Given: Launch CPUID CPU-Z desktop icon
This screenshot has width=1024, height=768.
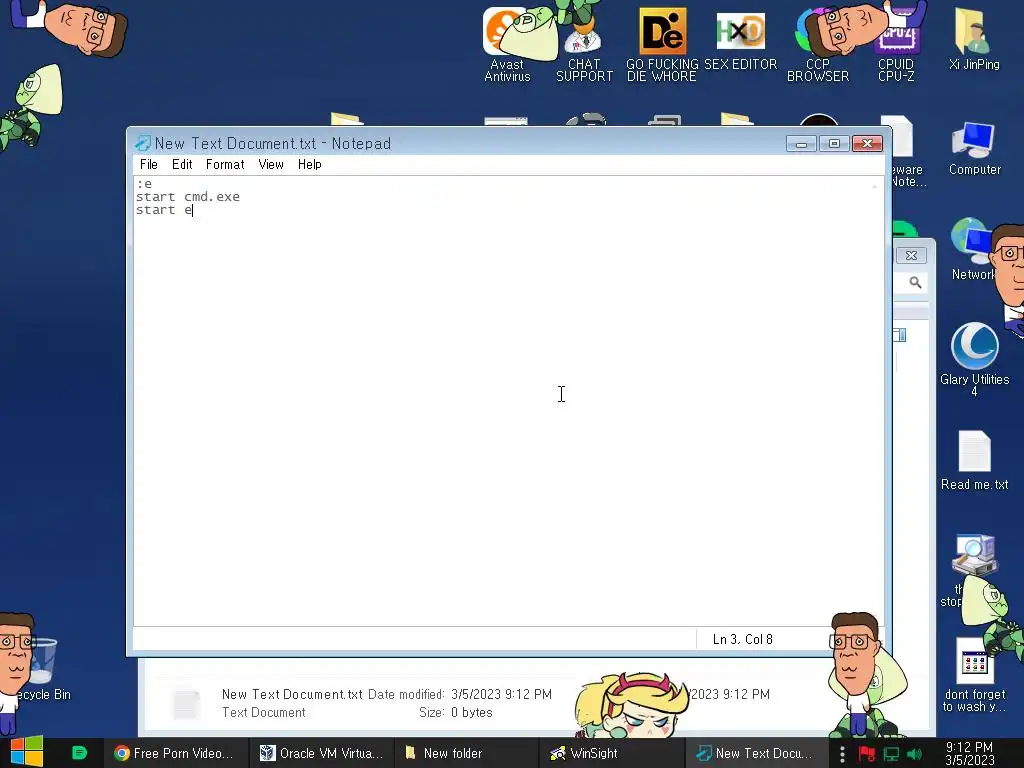Looking at the screenshot, I should pyautogui.click(x=896, y=44).
